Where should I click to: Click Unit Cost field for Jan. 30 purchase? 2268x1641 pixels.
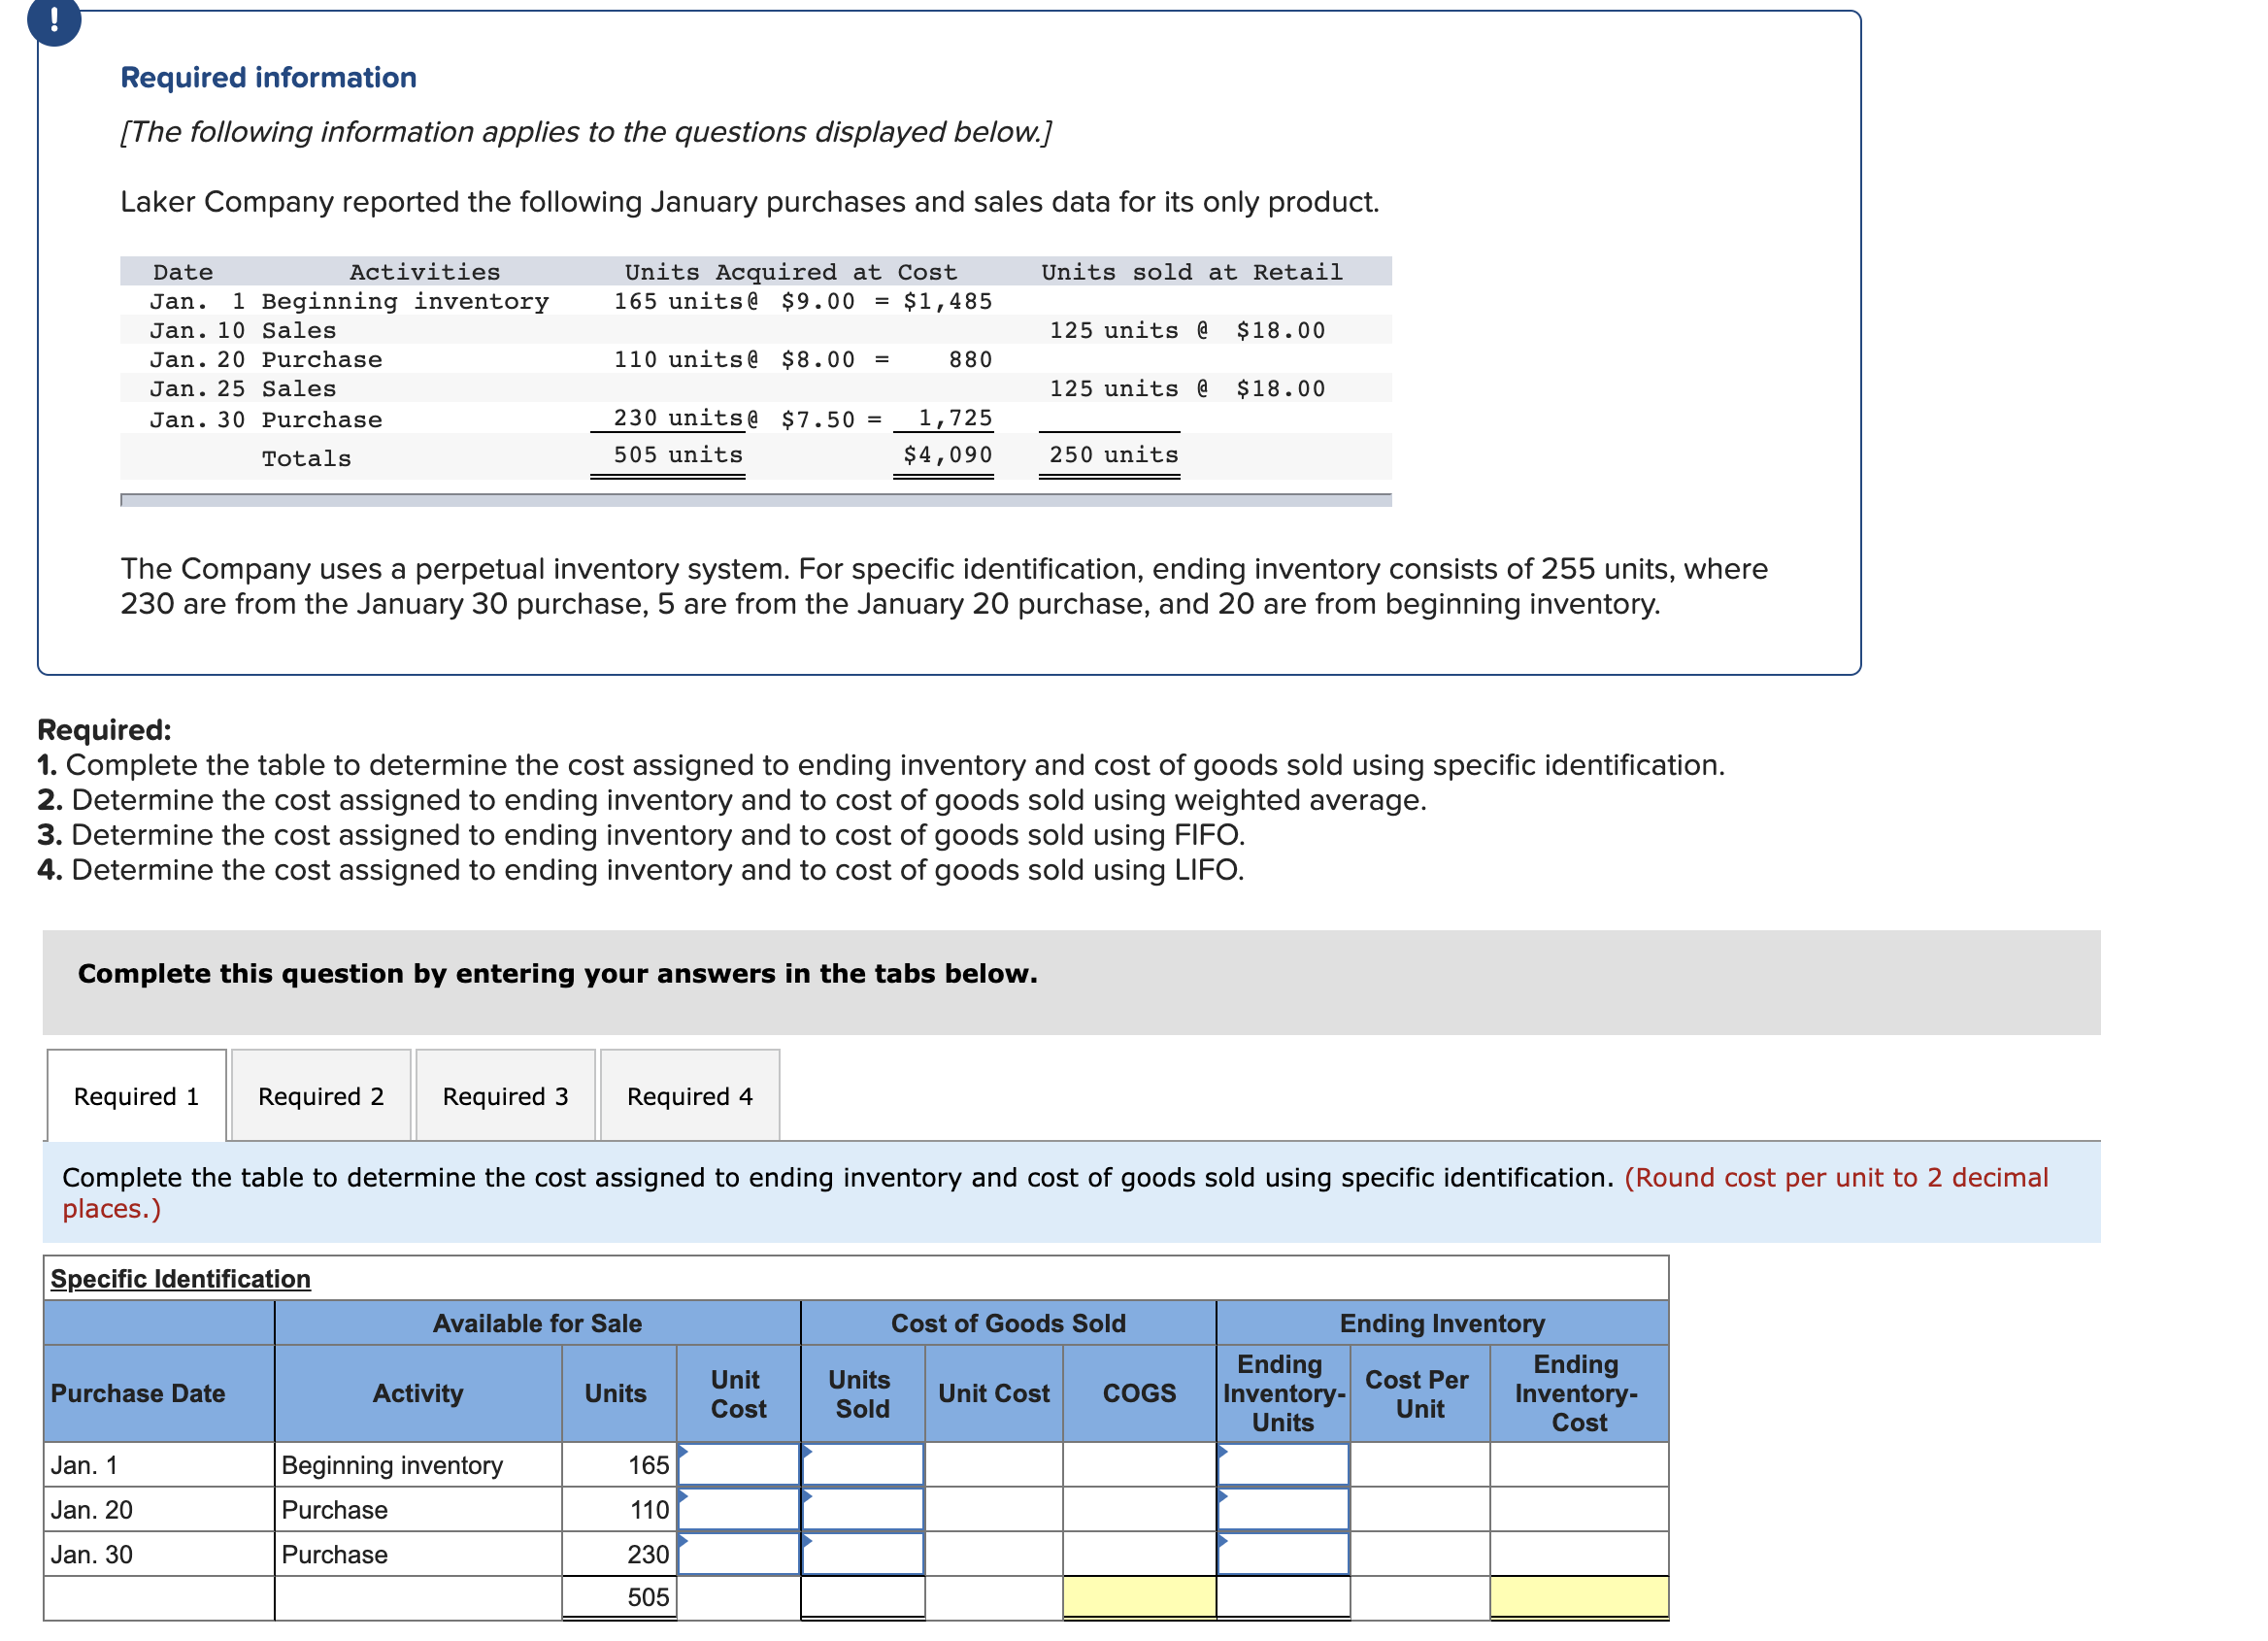739,1555
